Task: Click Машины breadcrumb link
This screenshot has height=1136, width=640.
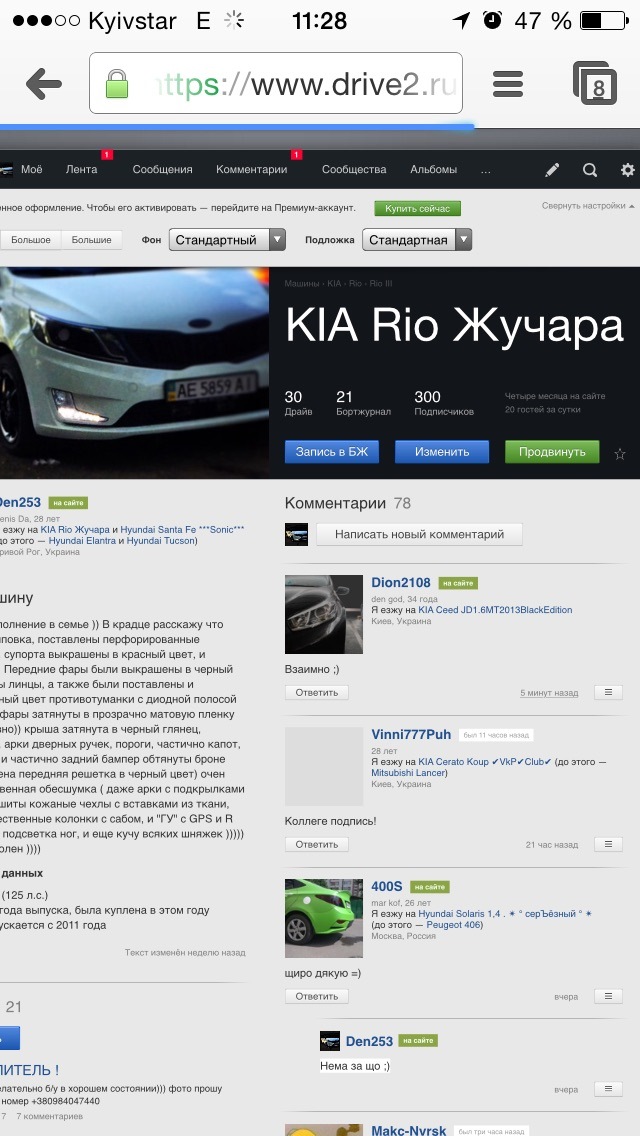Action: point(302,284)
